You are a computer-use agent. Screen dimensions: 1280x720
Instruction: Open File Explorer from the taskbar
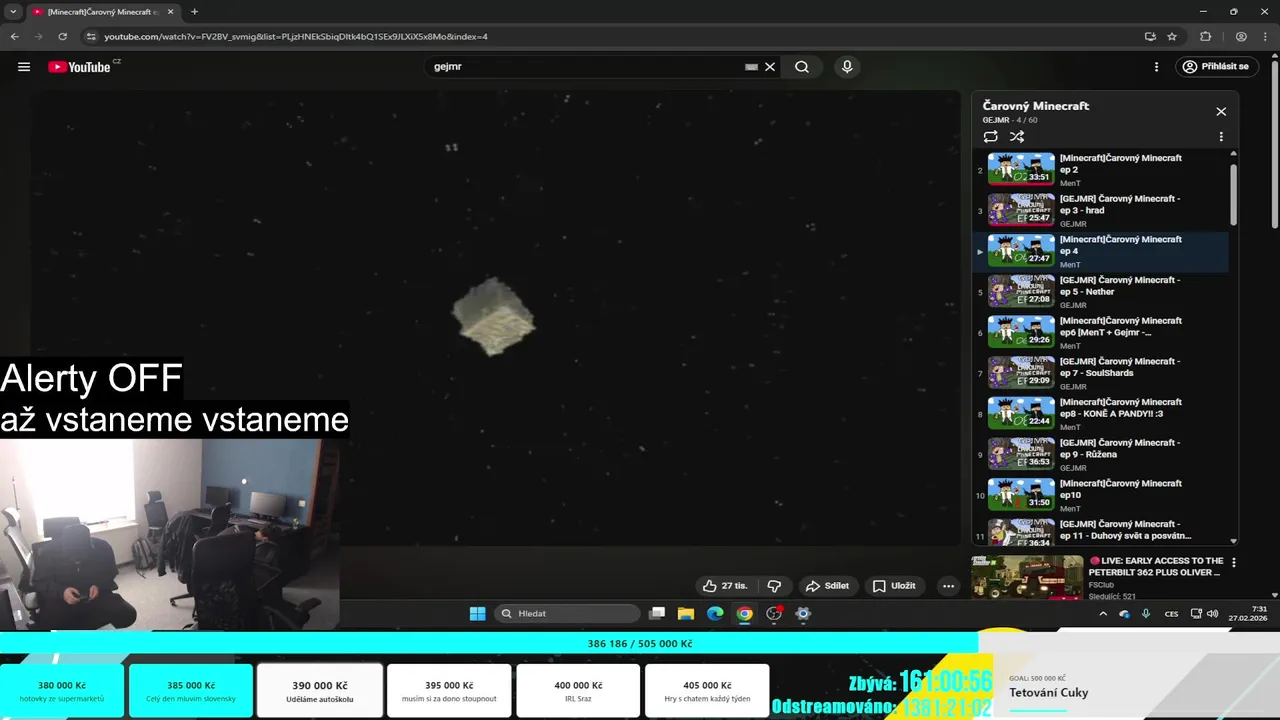[x=686, y=613]
